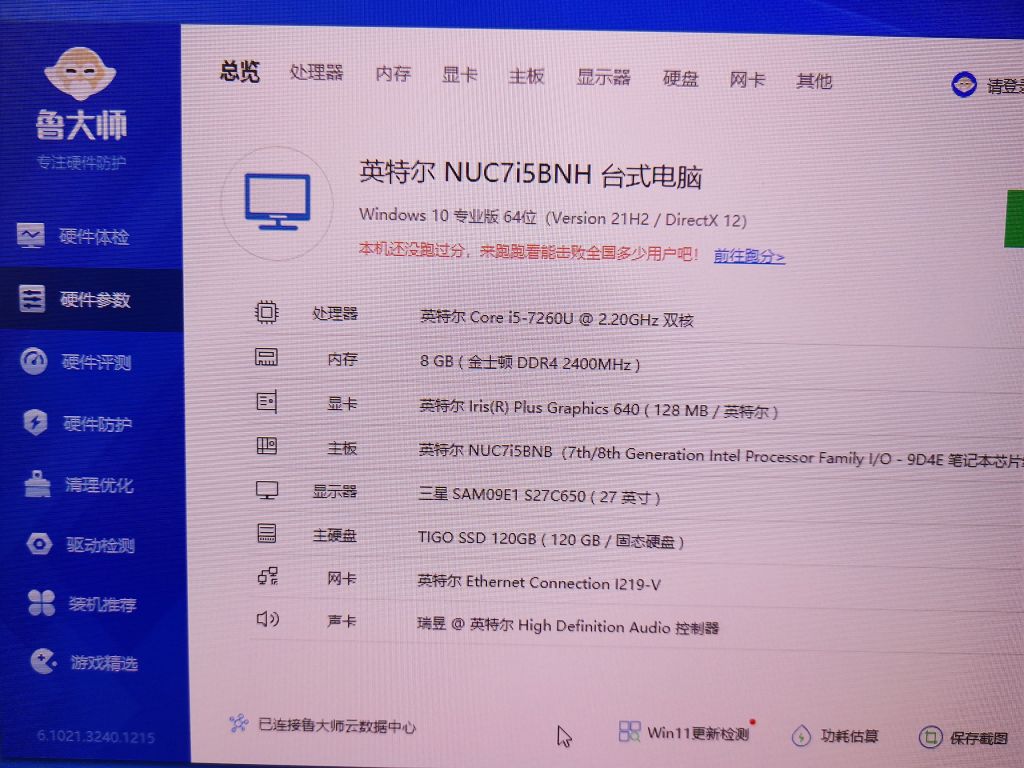Open the 硬件防护 shield icon
1024x768 pixels.
[35, 422]
